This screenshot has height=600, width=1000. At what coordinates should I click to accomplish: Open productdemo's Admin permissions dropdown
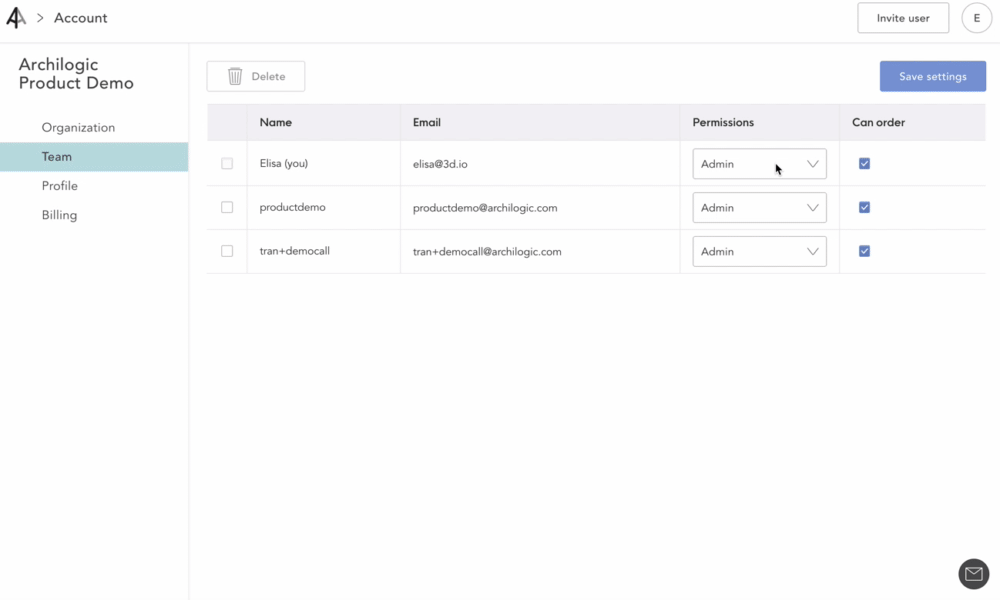(760, 208)
